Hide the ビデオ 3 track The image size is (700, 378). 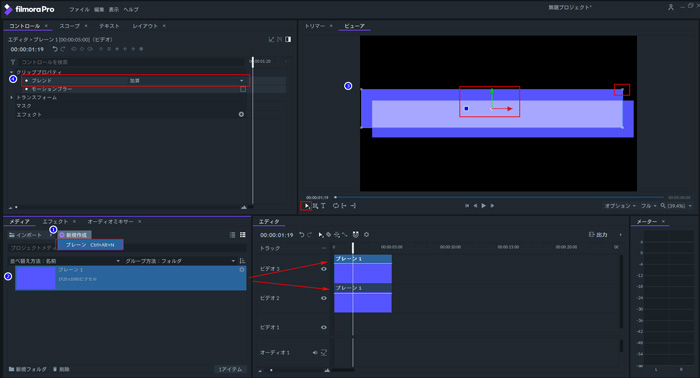(x=324, y=269)
